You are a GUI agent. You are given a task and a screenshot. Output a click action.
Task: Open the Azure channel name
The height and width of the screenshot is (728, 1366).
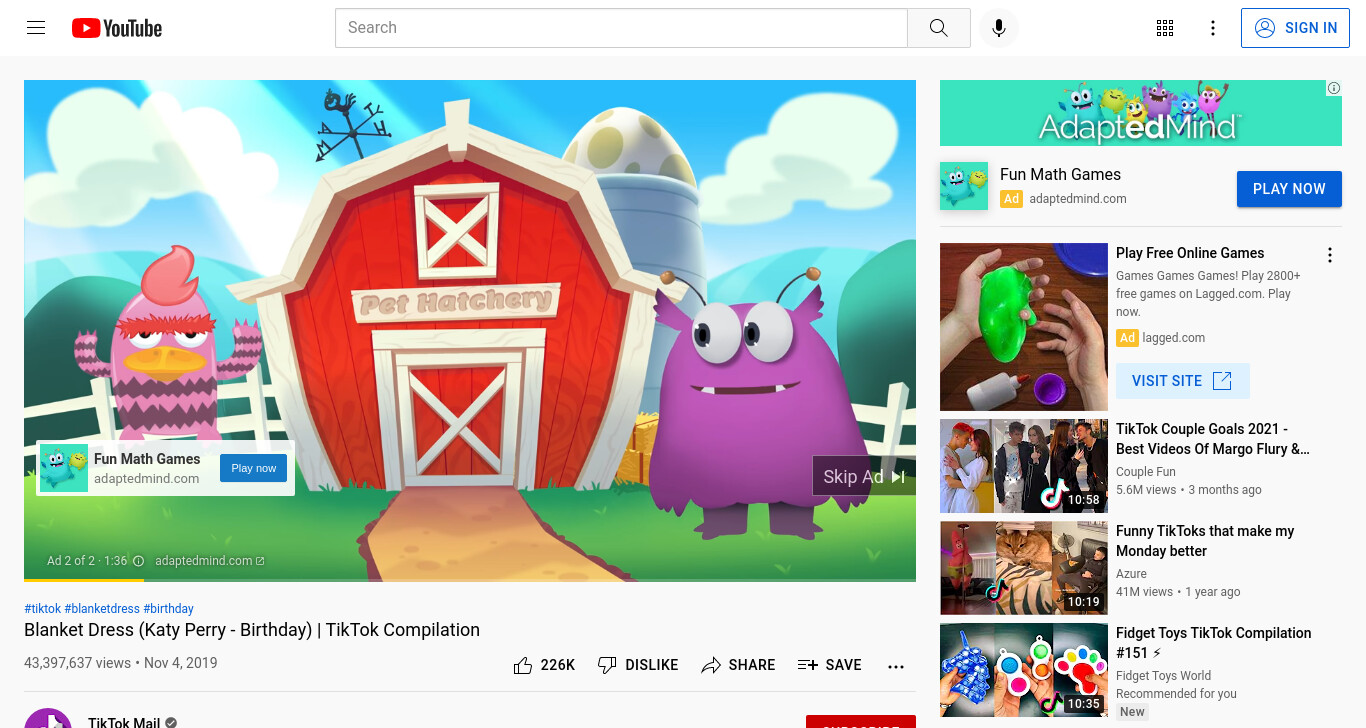click(1131, 574)
